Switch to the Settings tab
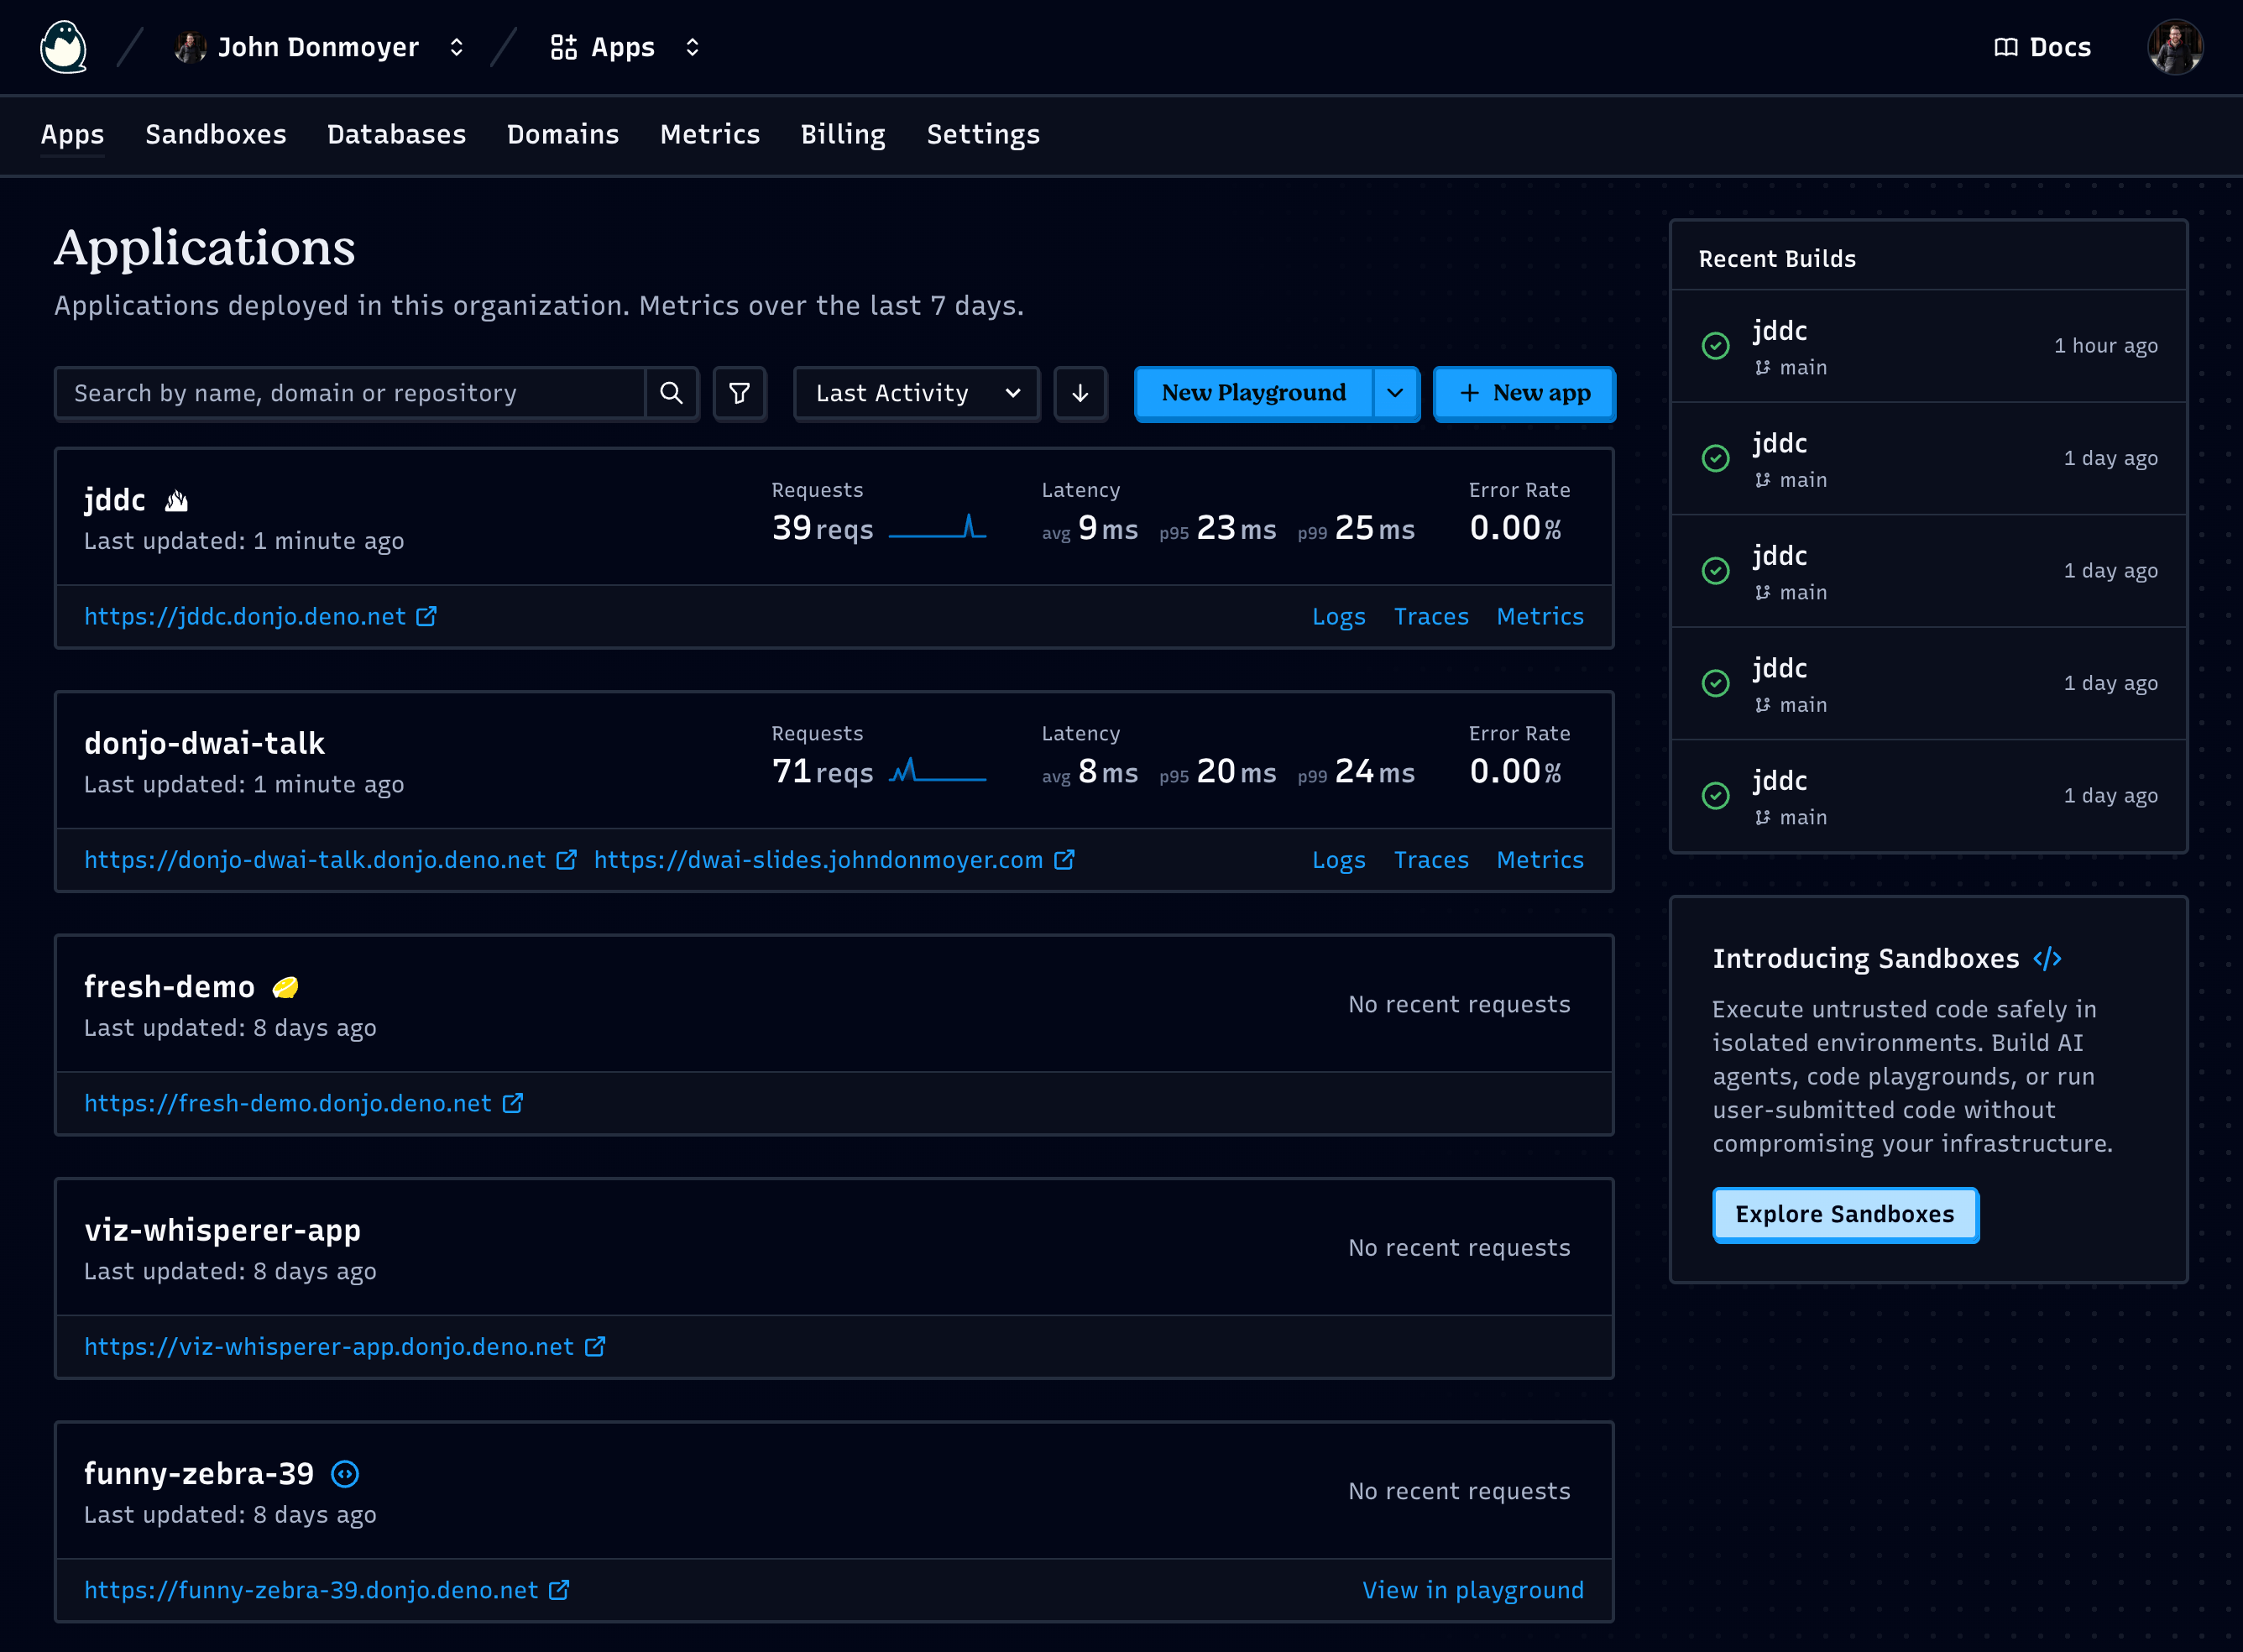 tap(983, 135)
